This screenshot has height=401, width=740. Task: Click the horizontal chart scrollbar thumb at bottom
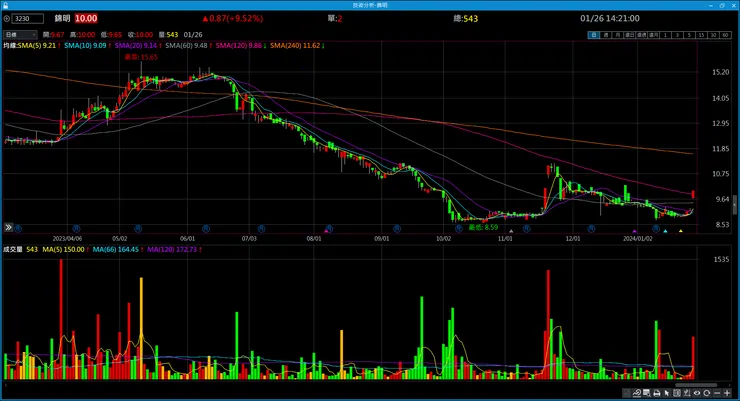[x=696, y=385]
